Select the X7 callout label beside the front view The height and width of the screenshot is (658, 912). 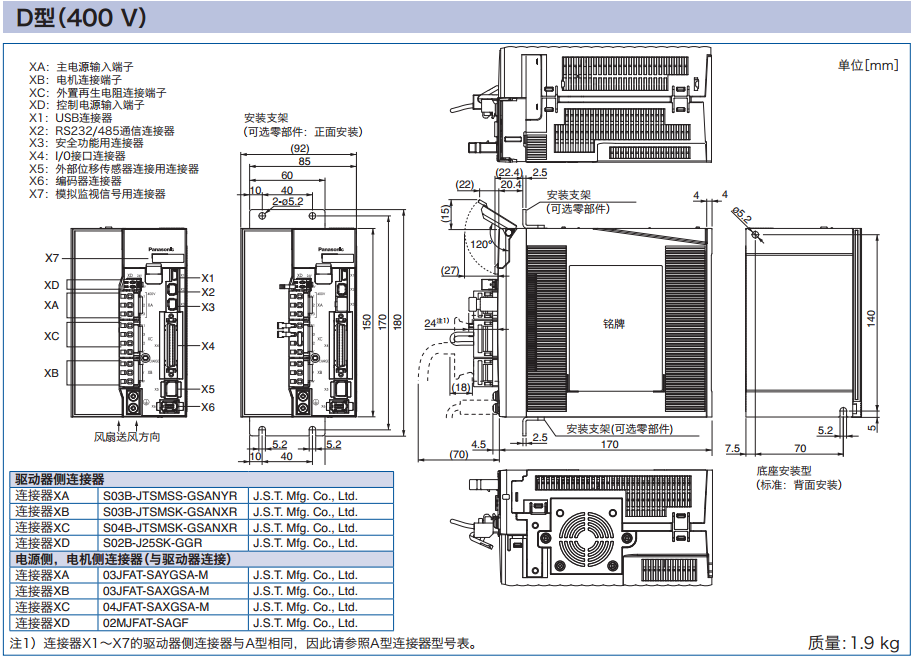click(x=52, y=258)
